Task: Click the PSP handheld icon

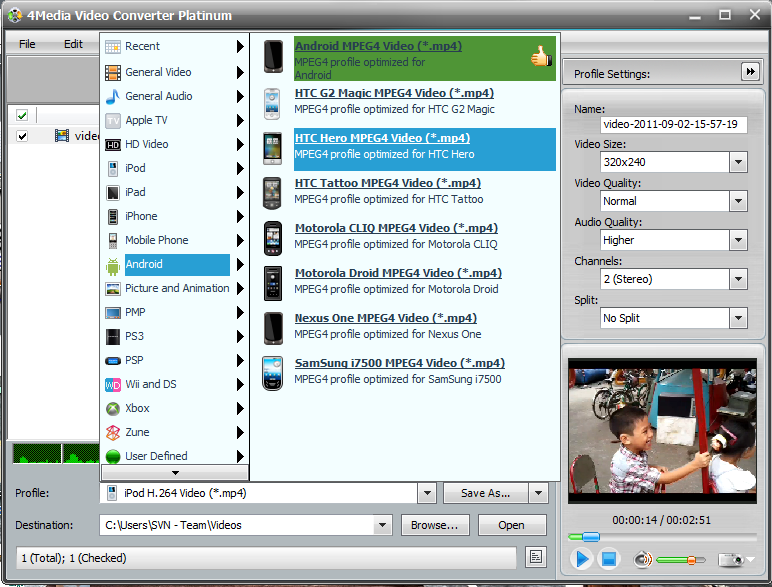Action: [113, 361]
